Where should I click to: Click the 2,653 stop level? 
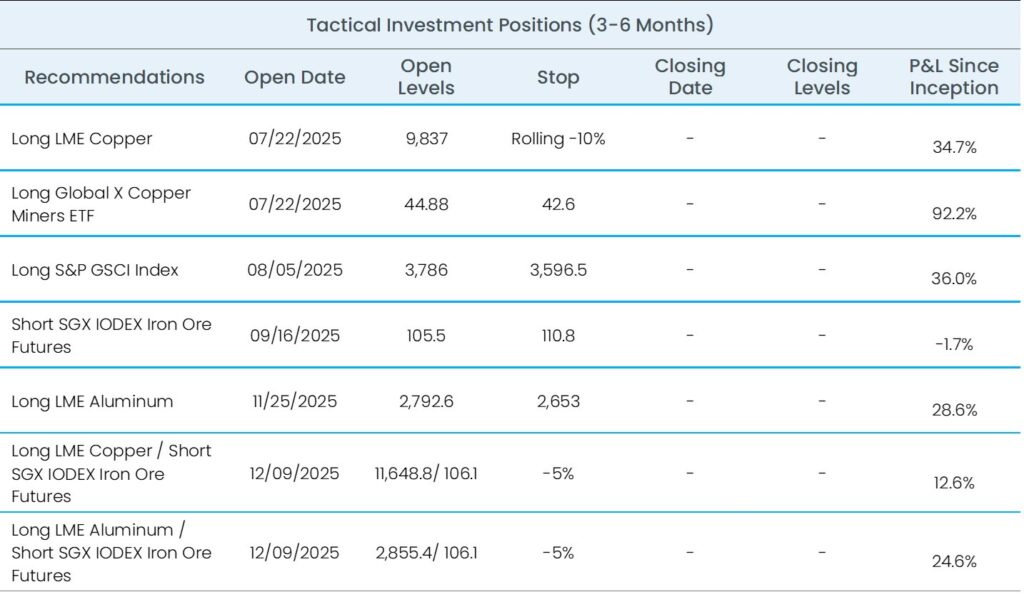pos(558,402)
